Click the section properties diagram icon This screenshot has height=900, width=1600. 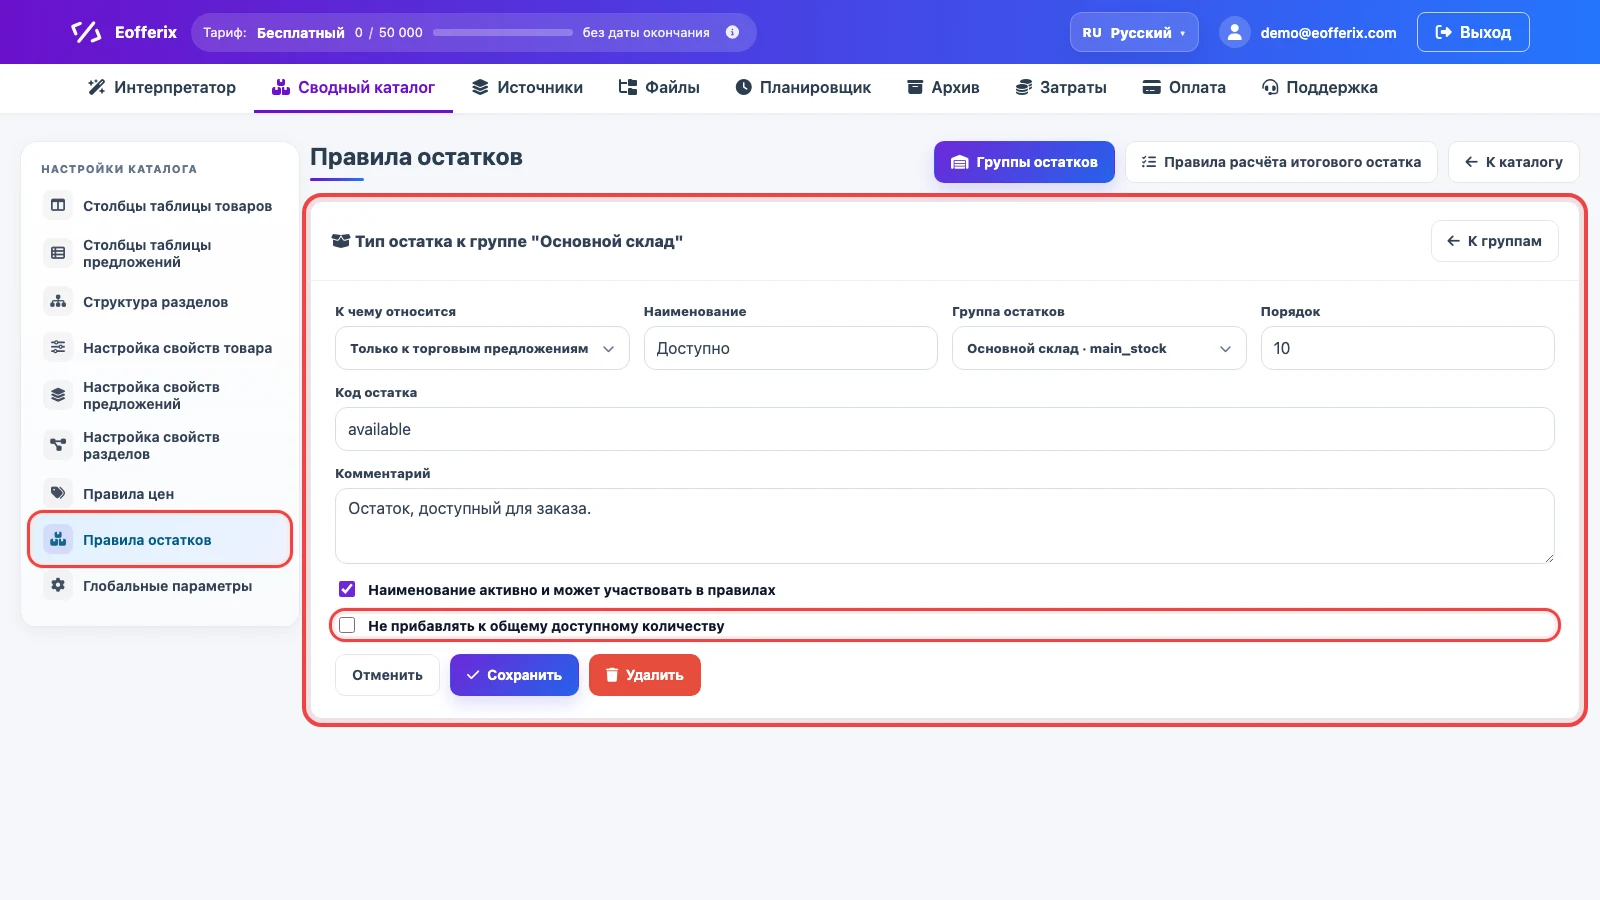58,445
